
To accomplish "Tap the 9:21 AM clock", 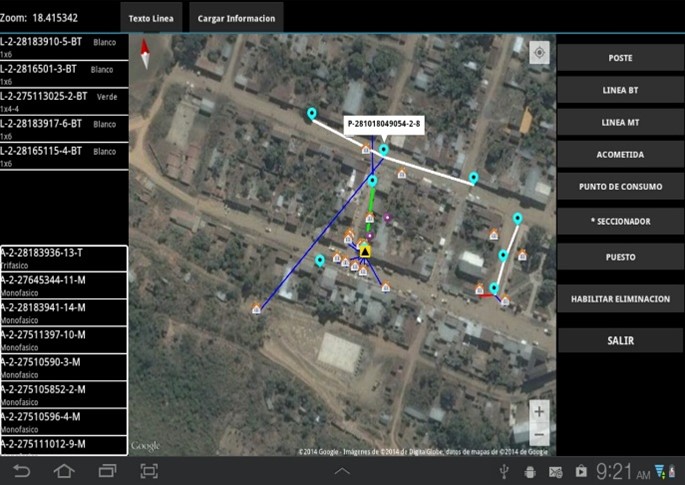I will click(x=623, y=472).
